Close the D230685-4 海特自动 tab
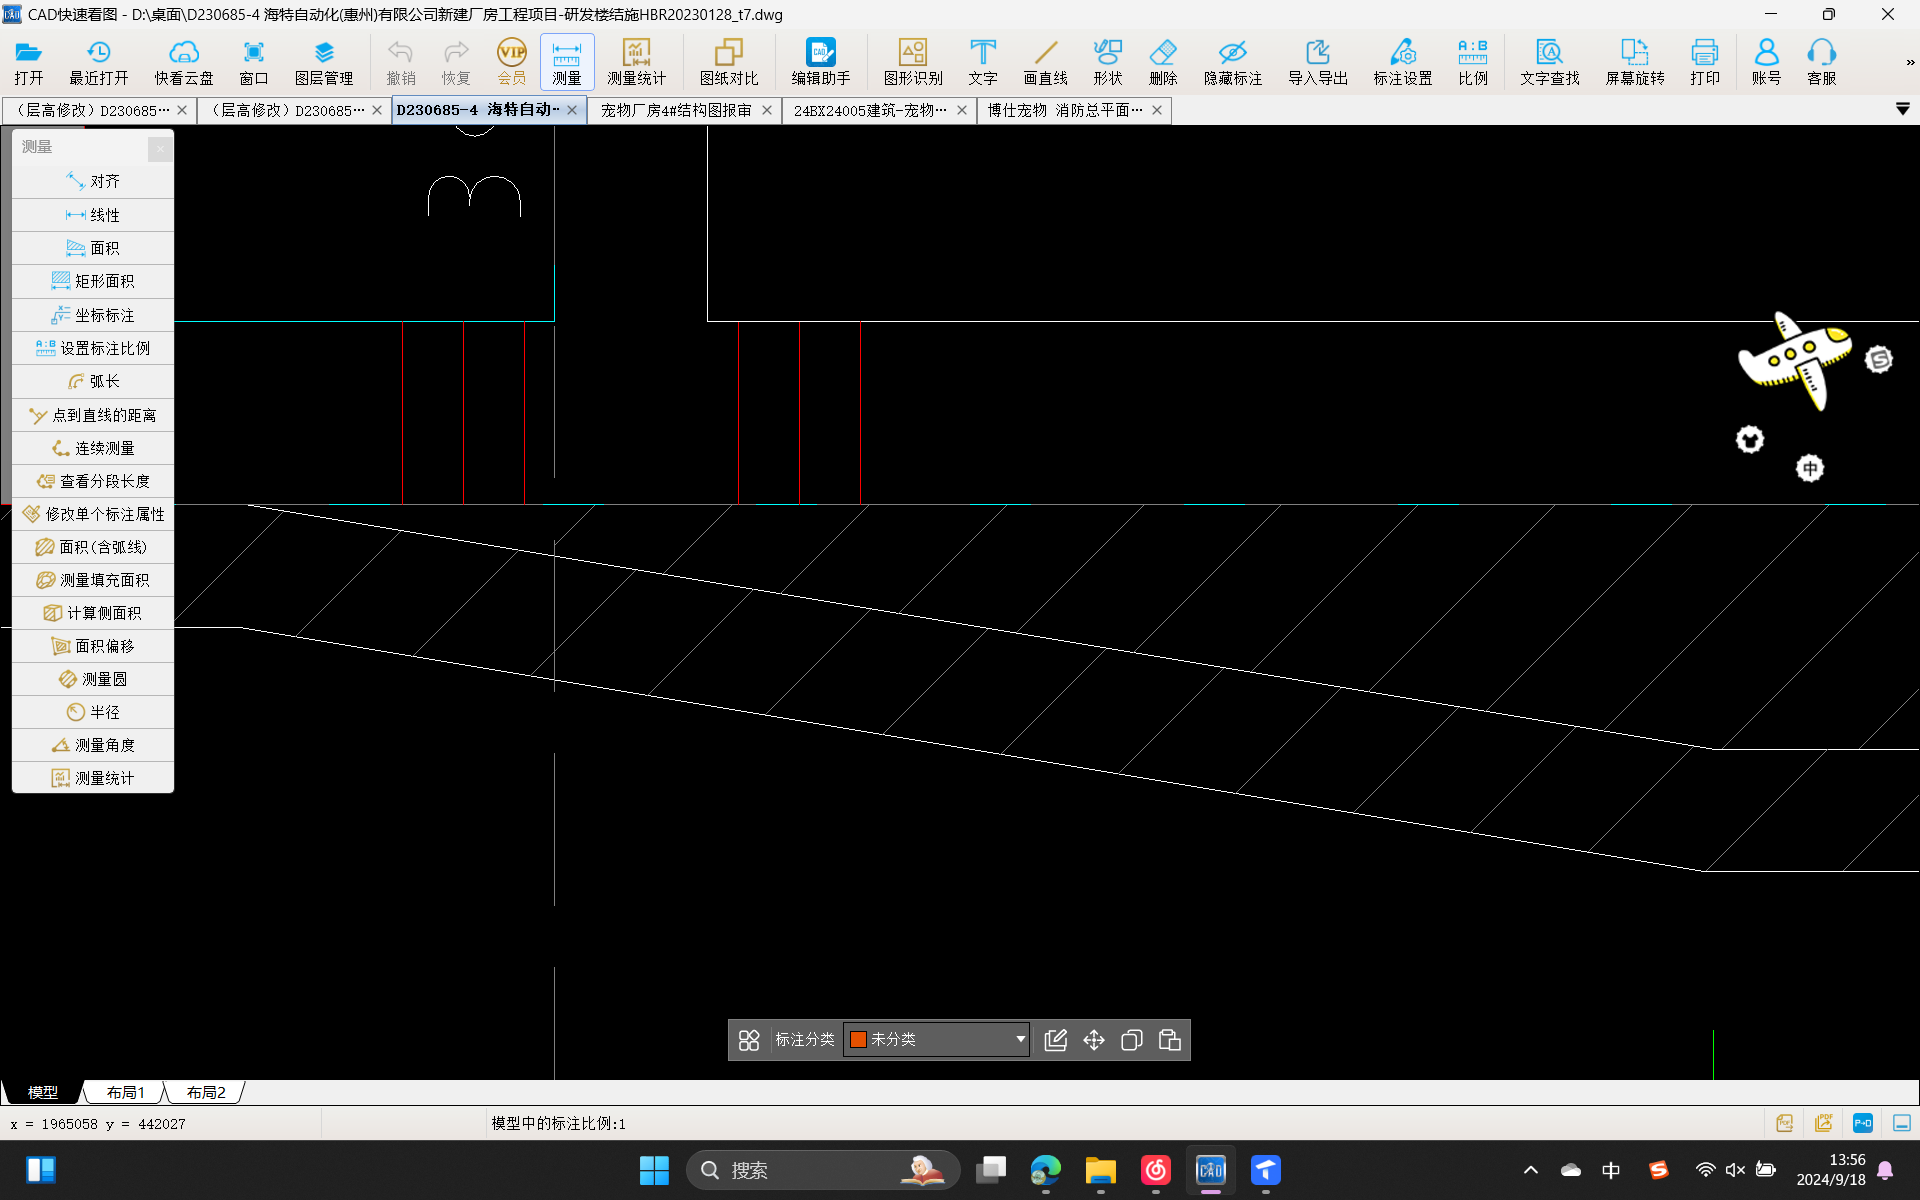Screen dimensions: 1920x1200 click(x=572, y=110)
